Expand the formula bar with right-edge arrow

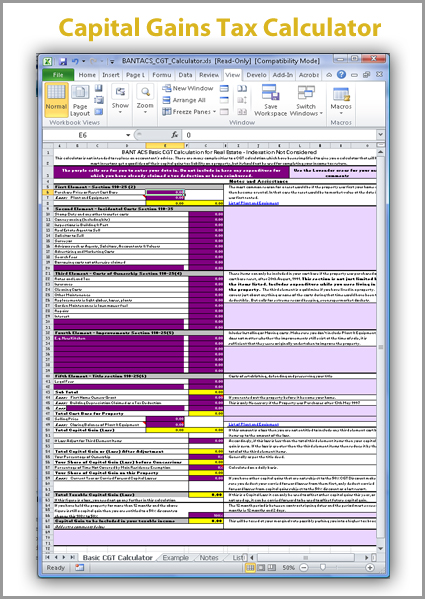(380, 135)
